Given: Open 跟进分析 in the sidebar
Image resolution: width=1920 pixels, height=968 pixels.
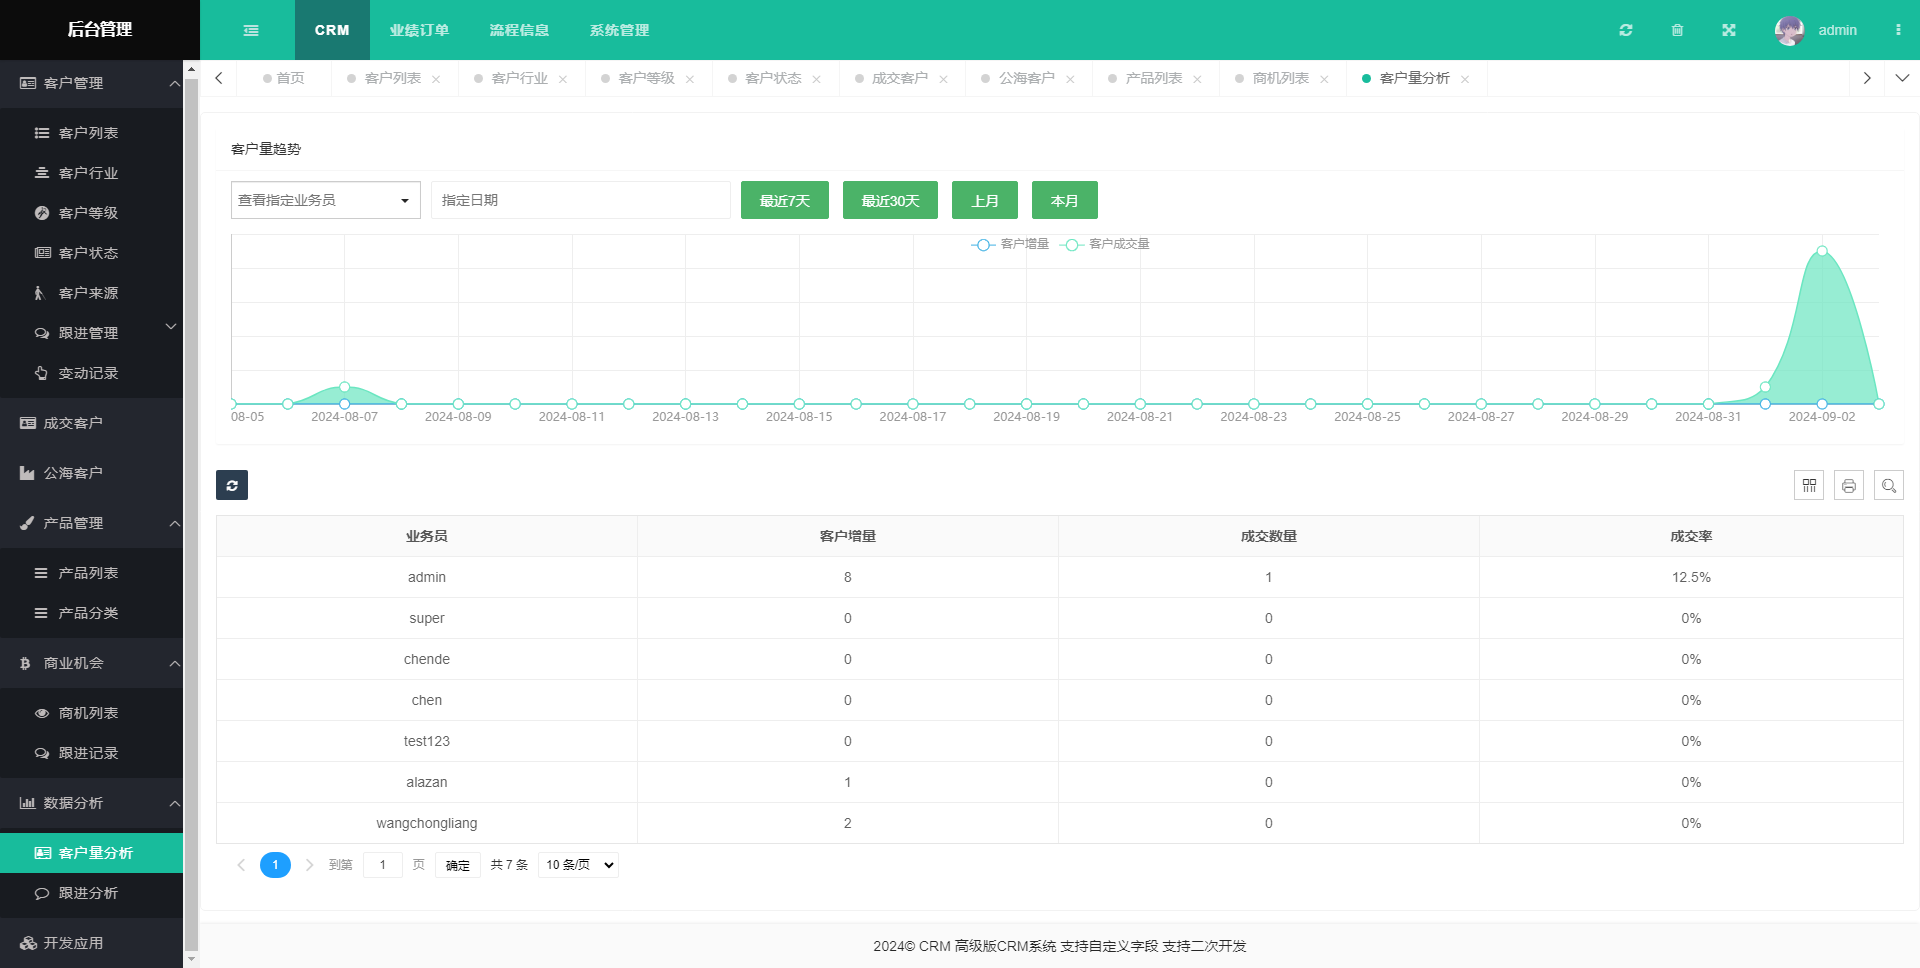Looking at the screenshot, I should click(x=91, y=893).
